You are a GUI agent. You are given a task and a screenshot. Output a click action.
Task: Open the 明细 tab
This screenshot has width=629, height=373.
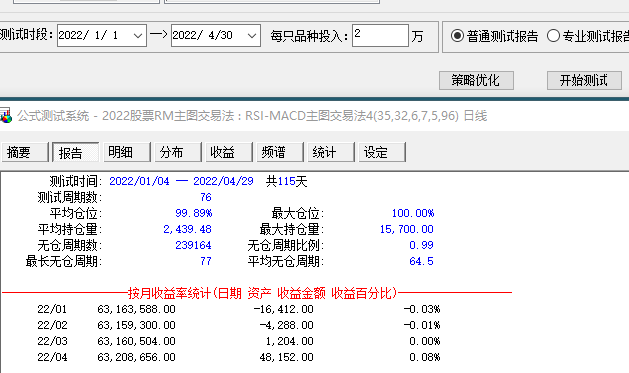click(127, 152)
